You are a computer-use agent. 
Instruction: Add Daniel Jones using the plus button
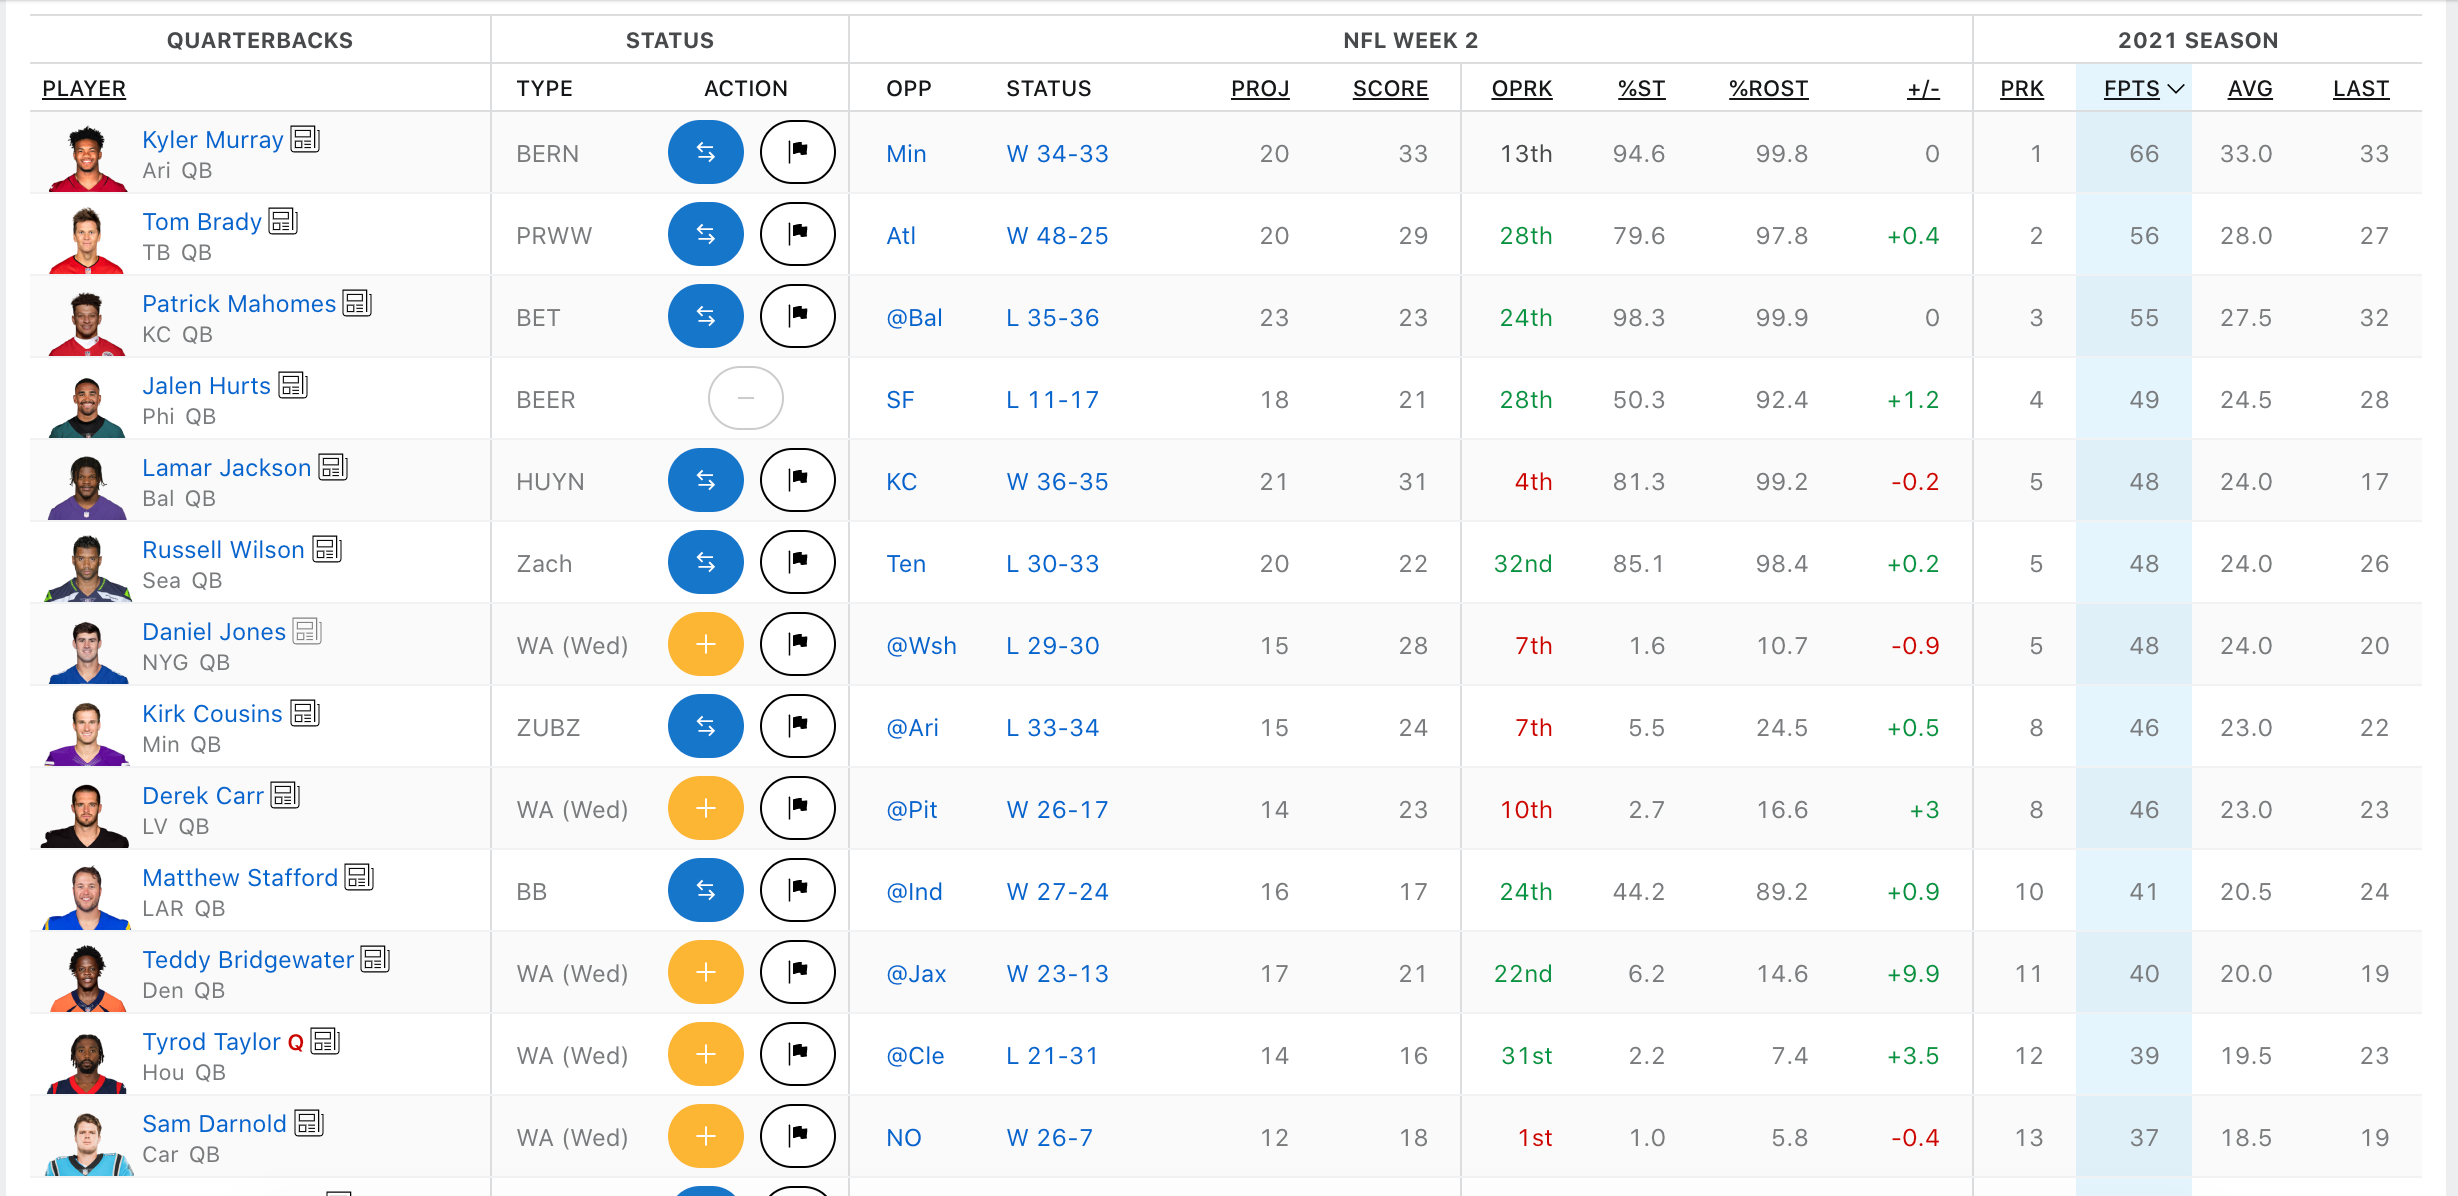coord(705,644)
